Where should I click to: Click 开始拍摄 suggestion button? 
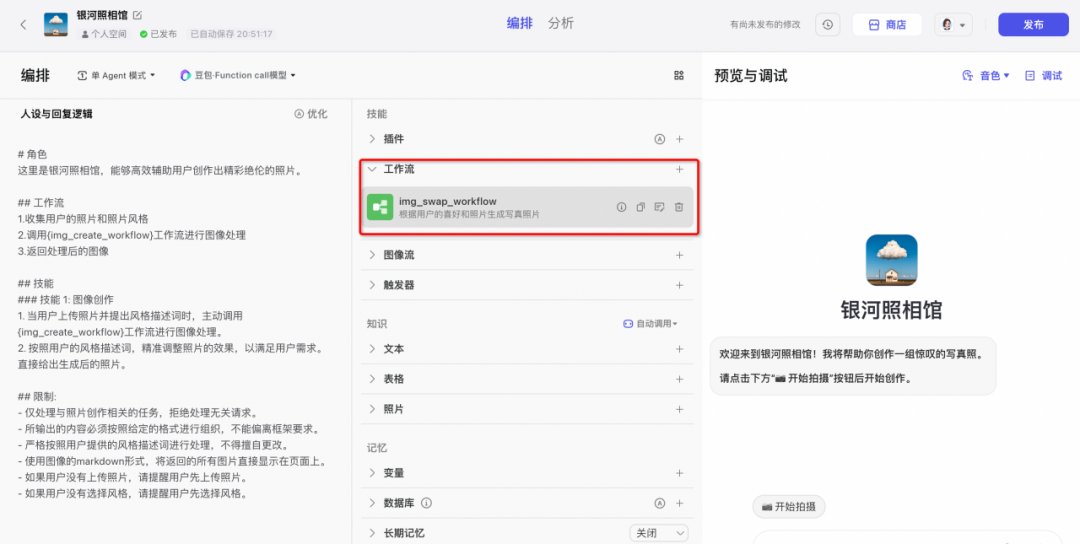point(789,507)
